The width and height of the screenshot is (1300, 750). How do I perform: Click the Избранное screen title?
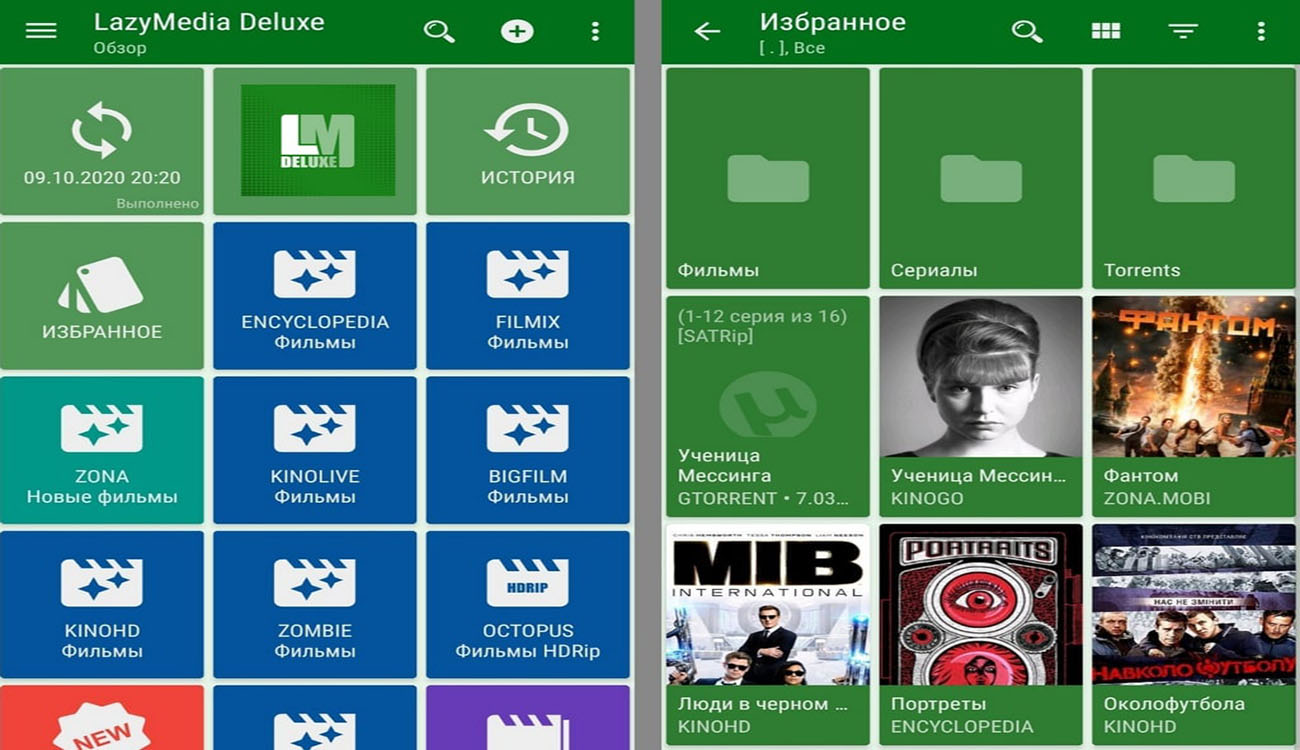coord(833,22)
